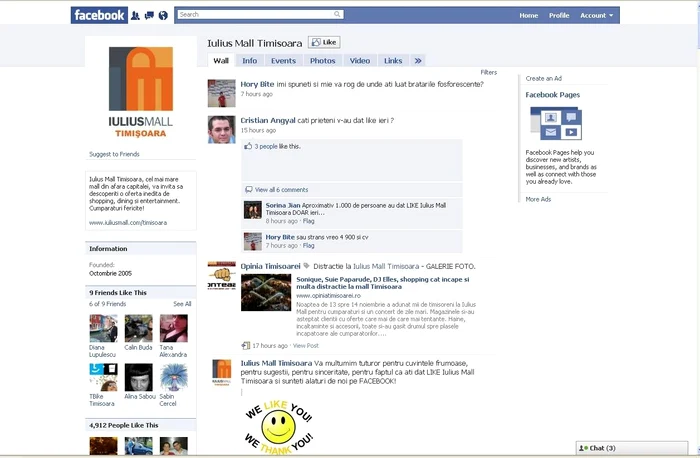
Task: Click the Iulius Mall Timisoara profile picture
Action: pos(141,93)
